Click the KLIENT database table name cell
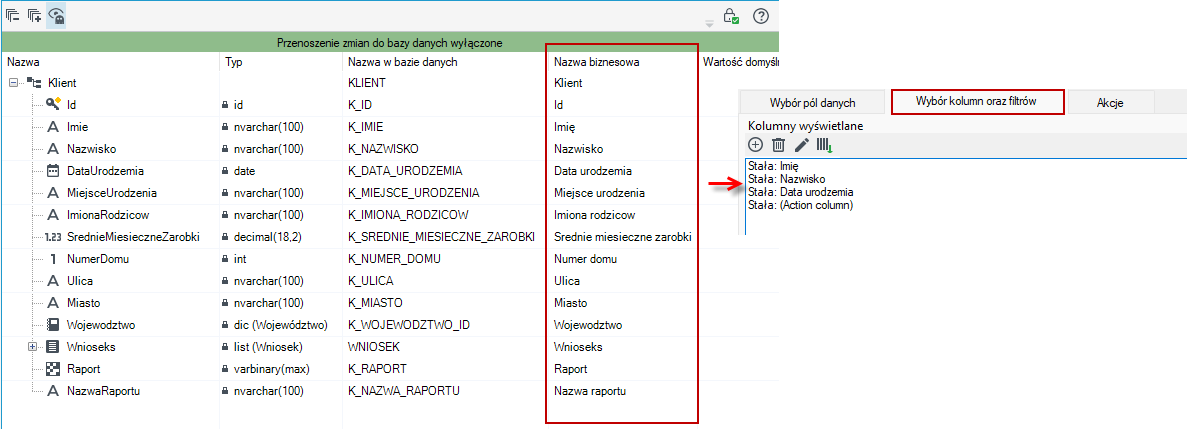The height and width of the screenshot is (429, 1187). [367, 83]
